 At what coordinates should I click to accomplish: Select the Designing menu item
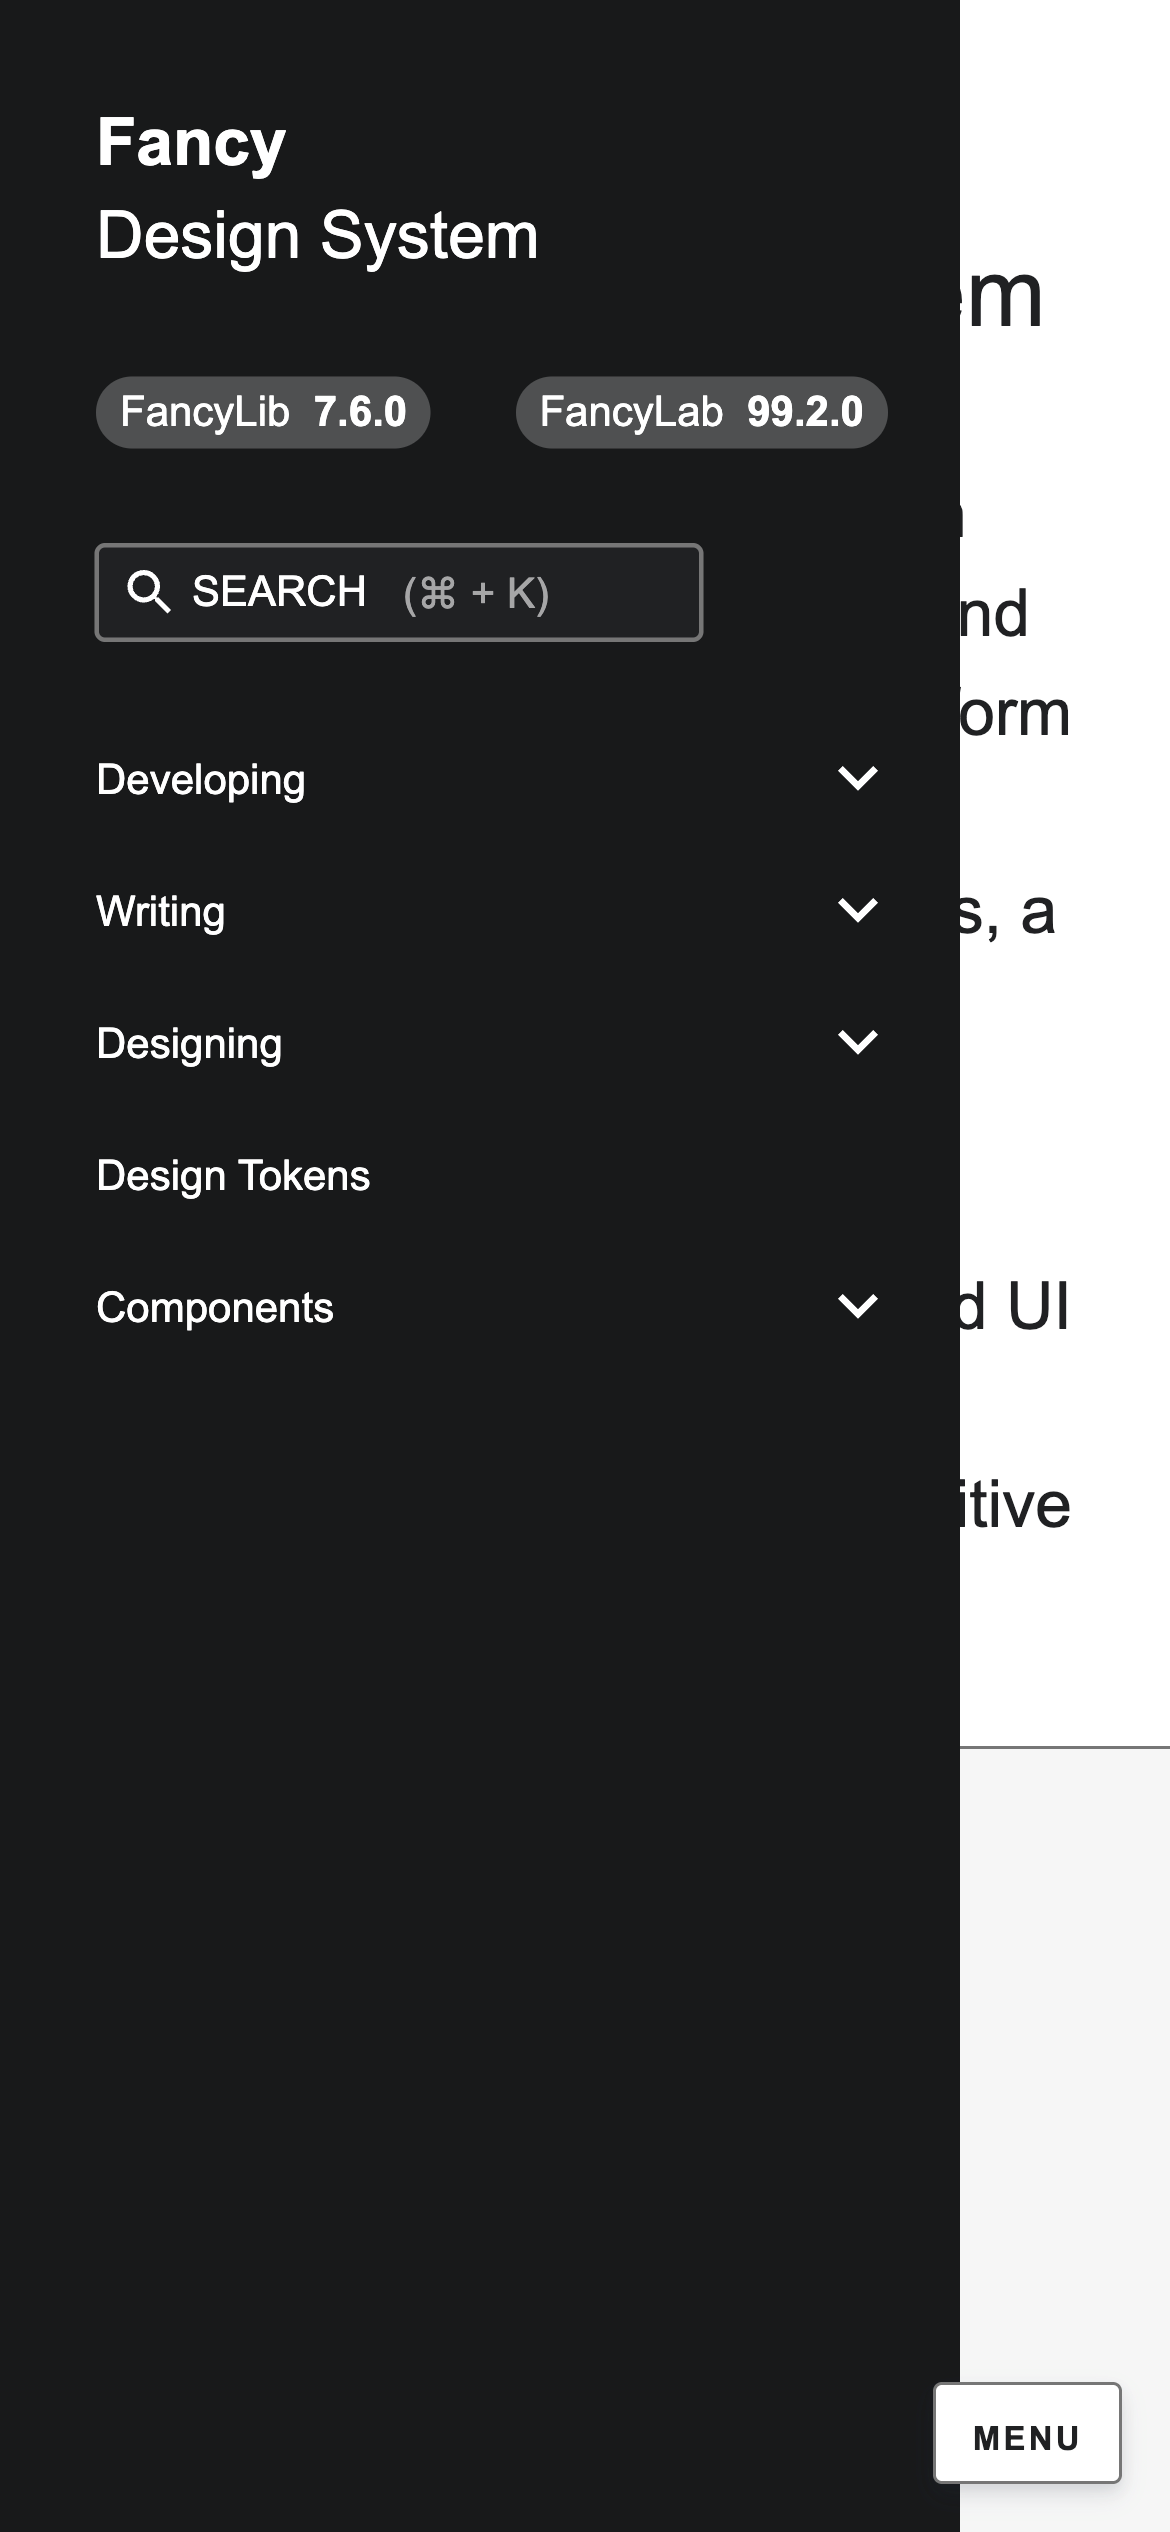[x=190, y=1044]
